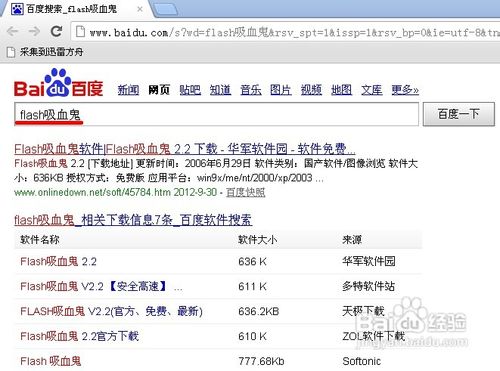Switch to 文库 search category
Viewport: 500px width, 371px height.
coord(372,90)
